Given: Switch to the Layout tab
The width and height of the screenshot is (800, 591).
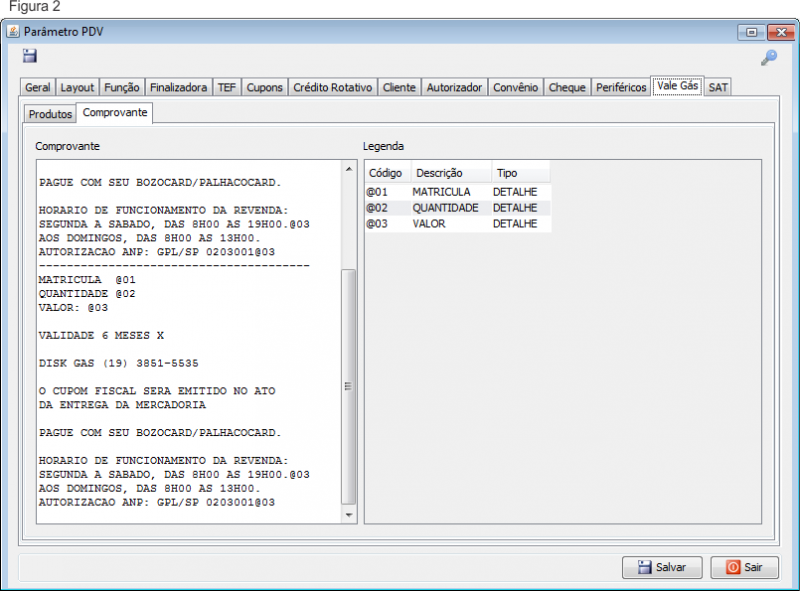Looking at the screenshot, I should click(77, 87).
